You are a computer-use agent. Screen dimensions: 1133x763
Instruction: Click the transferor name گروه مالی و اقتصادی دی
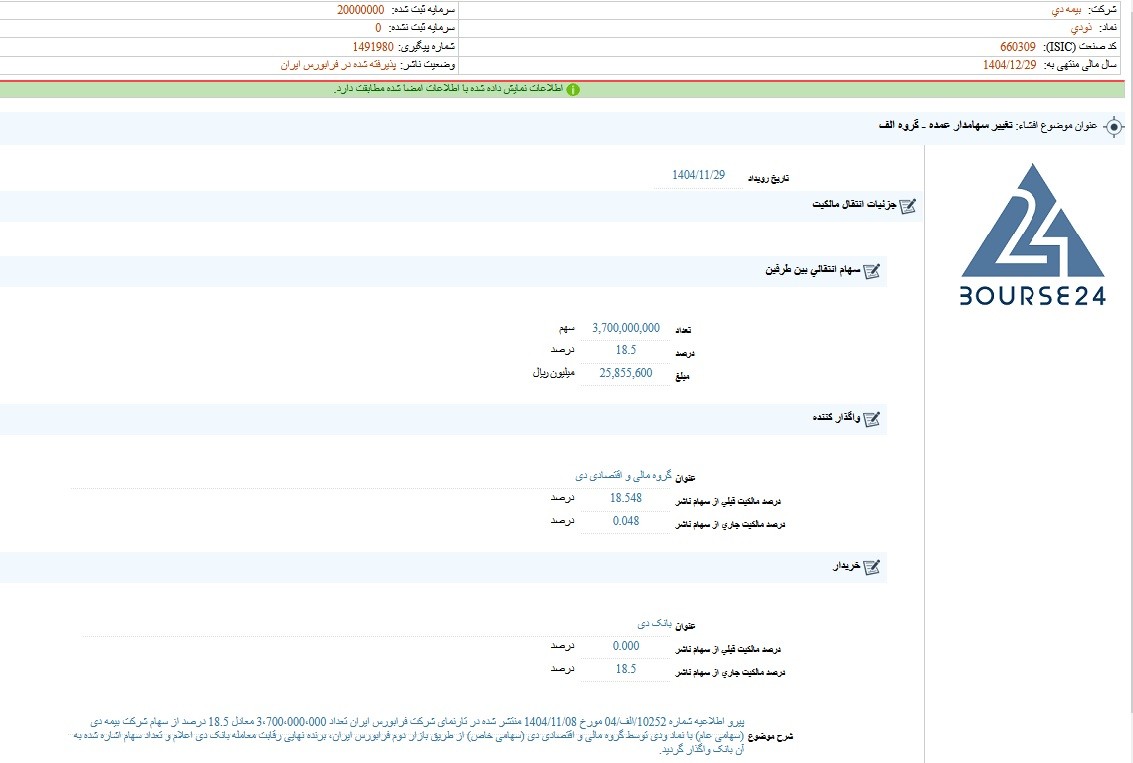[624, 475]
